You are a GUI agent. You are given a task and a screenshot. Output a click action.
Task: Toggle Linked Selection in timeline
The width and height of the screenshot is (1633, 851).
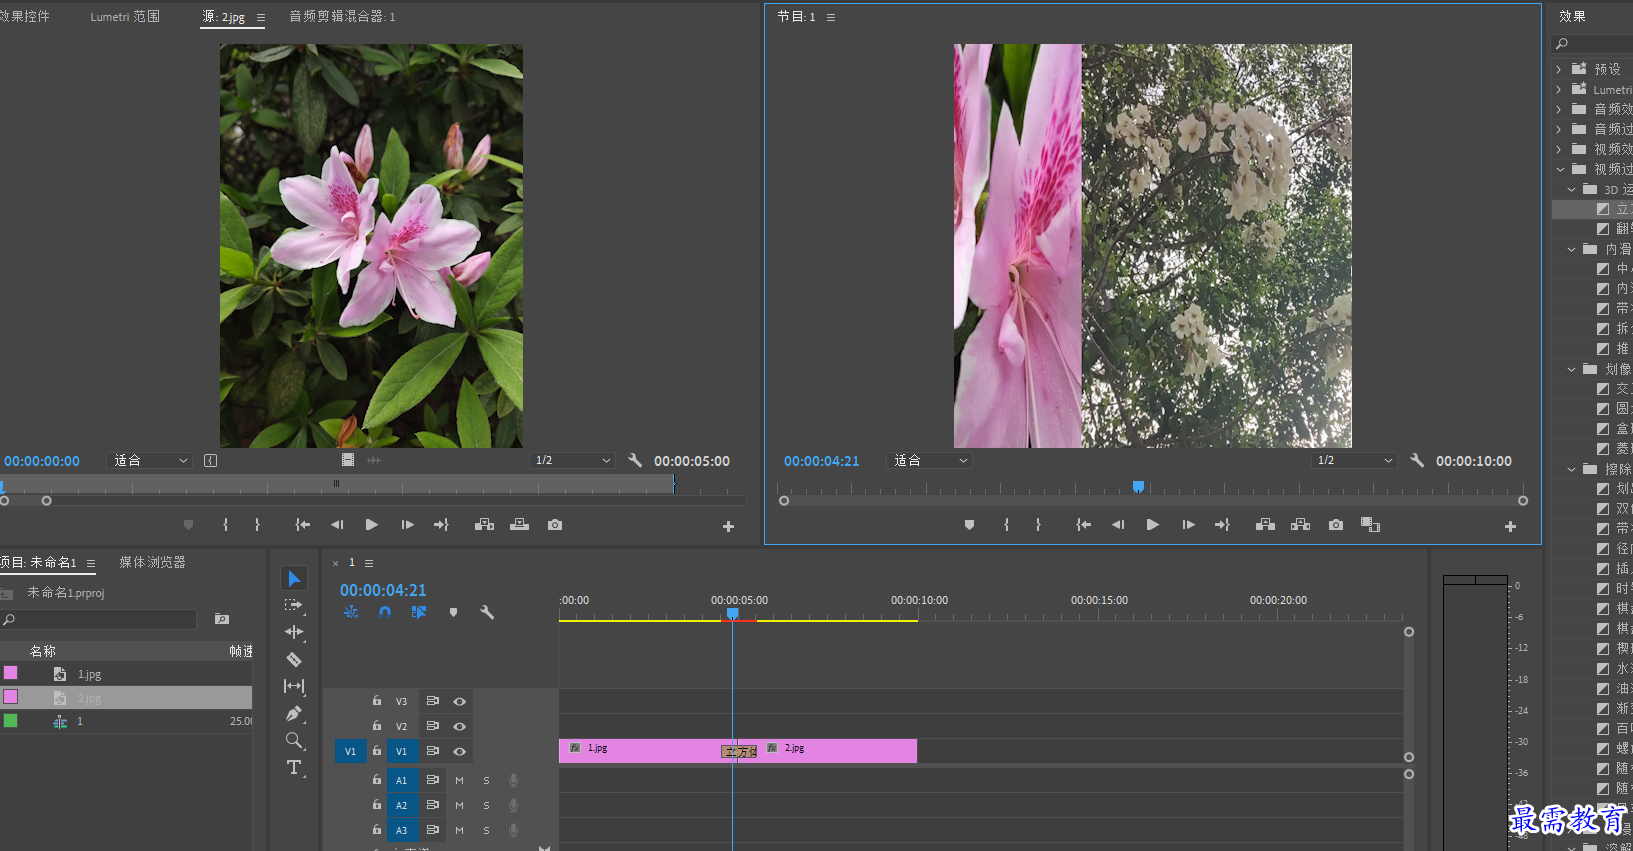click(418, 612)
